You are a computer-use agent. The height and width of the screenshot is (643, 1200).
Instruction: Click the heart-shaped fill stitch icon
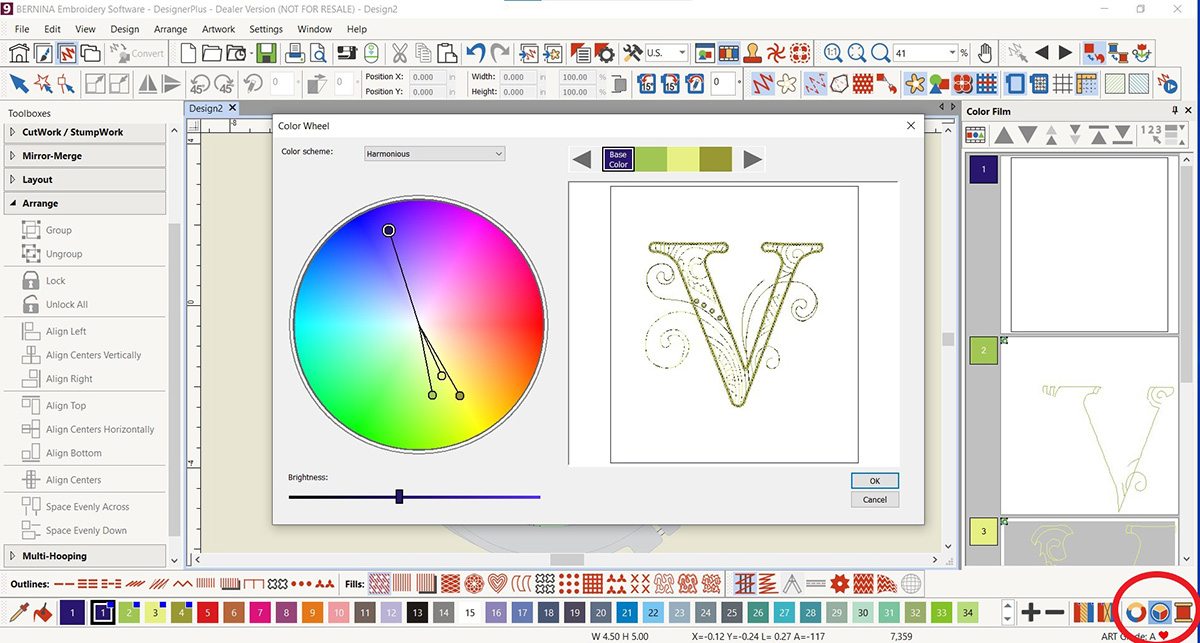(497, 582)
